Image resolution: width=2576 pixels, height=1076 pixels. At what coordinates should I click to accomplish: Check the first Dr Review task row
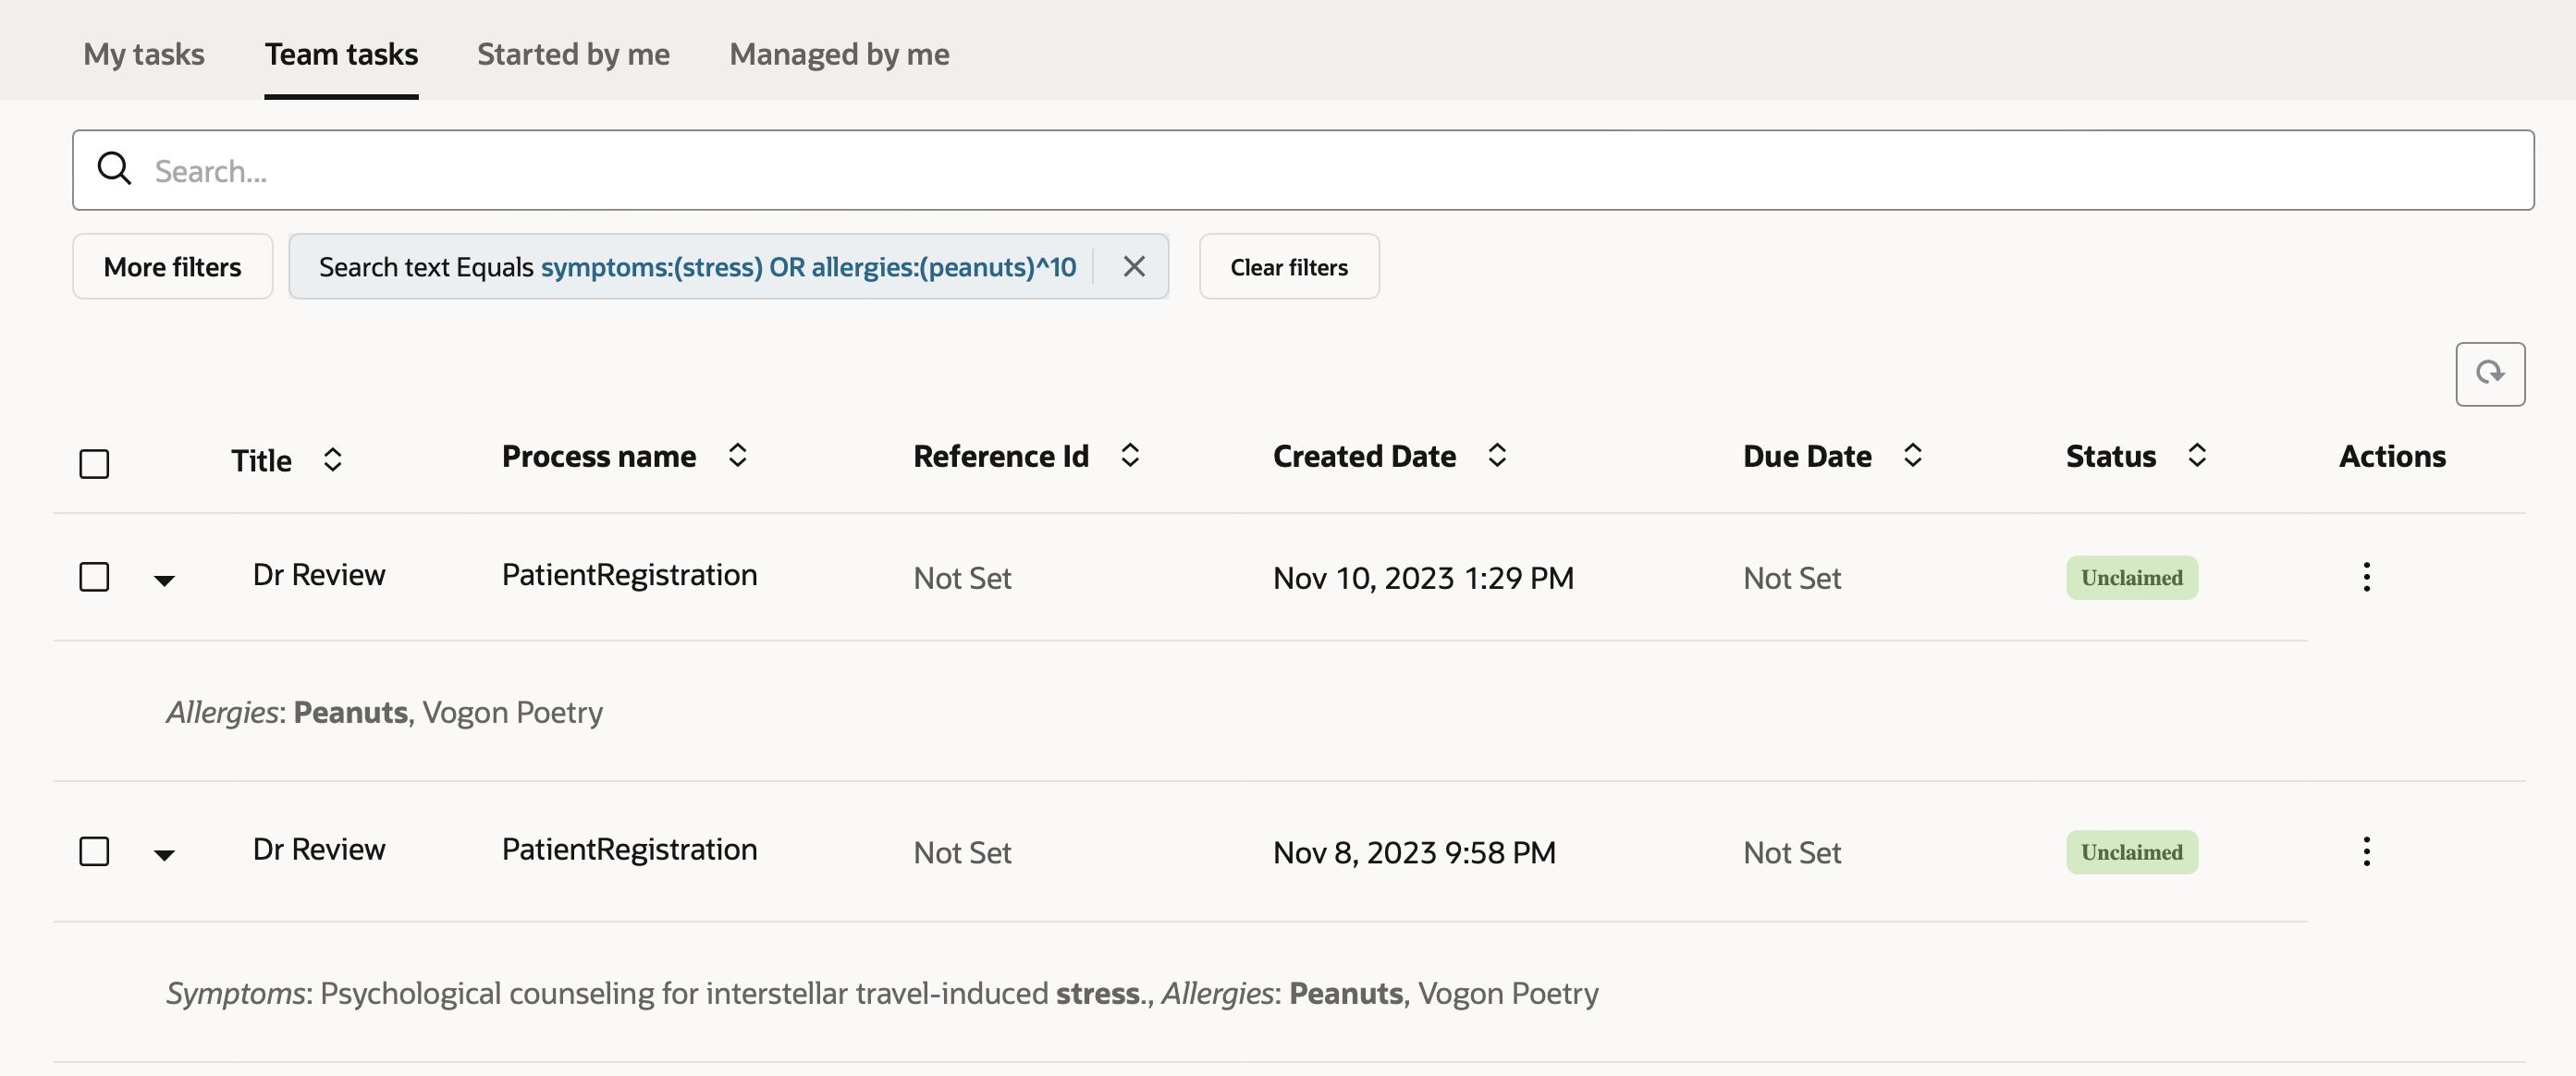[x=93, y=576]
